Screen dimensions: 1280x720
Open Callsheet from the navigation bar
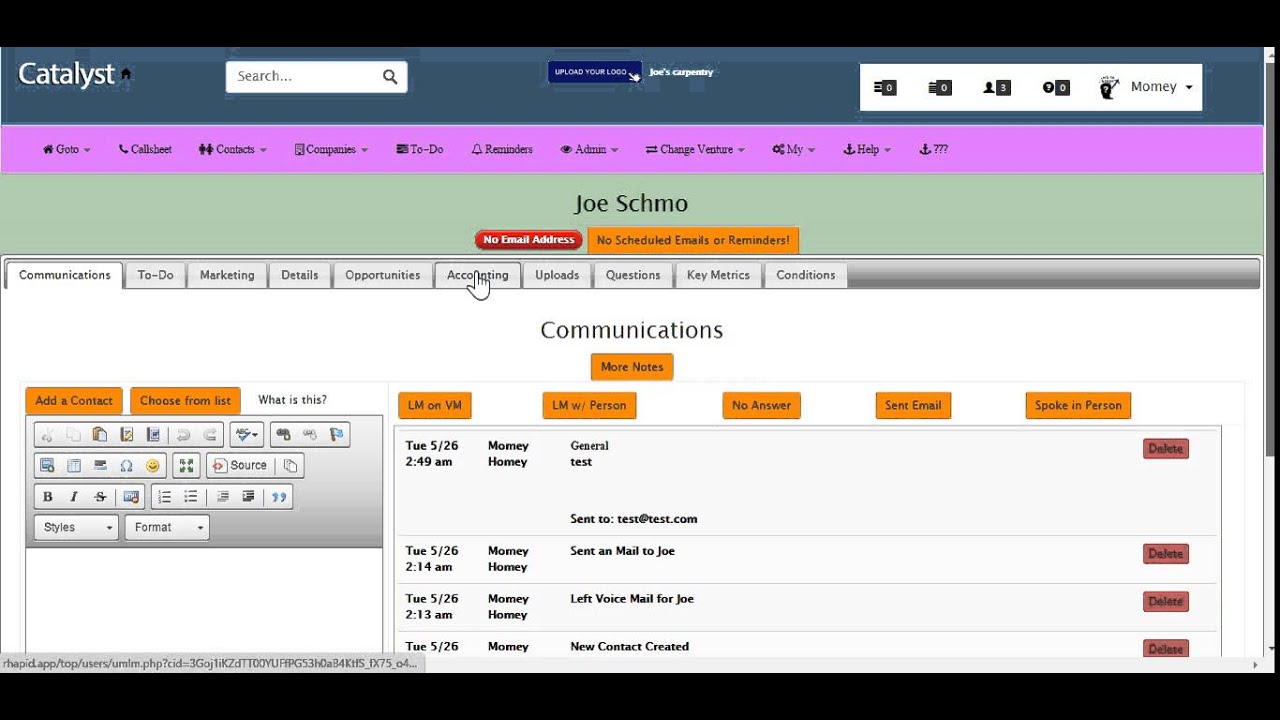pos(145,149)
